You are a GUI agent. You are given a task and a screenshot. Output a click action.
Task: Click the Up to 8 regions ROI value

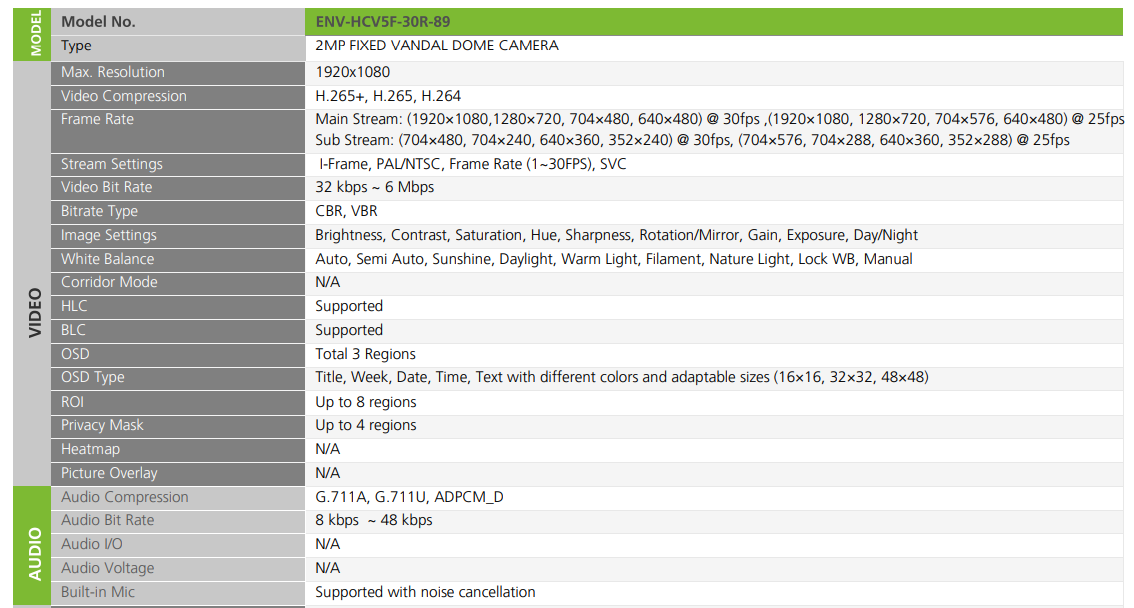tap(365, 402)
